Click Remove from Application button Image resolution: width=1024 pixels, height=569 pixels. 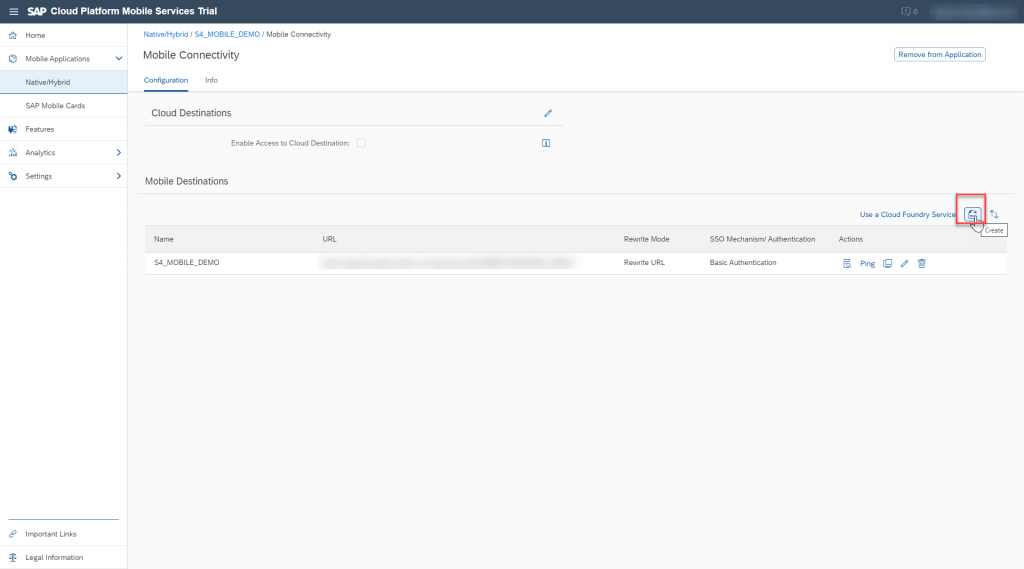point(939,54)
